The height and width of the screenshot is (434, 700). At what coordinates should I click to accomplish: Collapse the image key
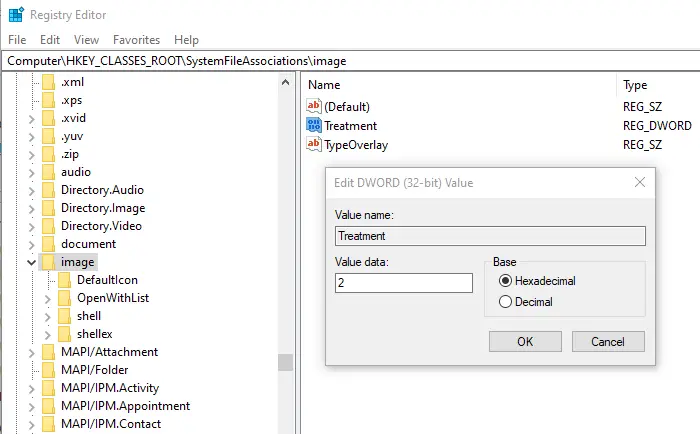tap(31, 262)
